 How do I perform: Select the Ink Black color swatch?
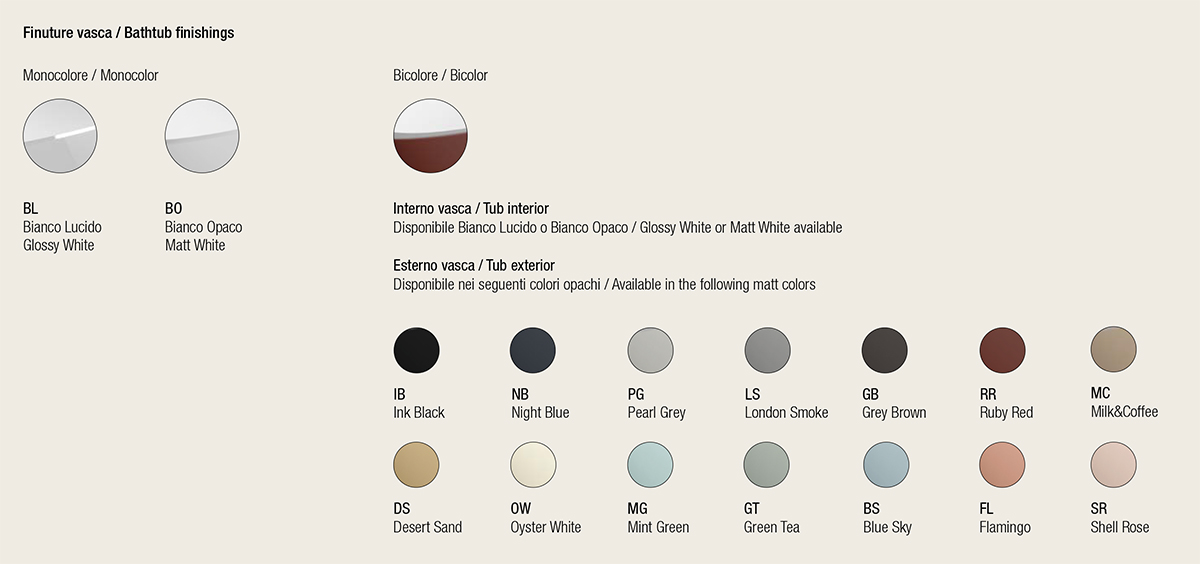(416, 350)
